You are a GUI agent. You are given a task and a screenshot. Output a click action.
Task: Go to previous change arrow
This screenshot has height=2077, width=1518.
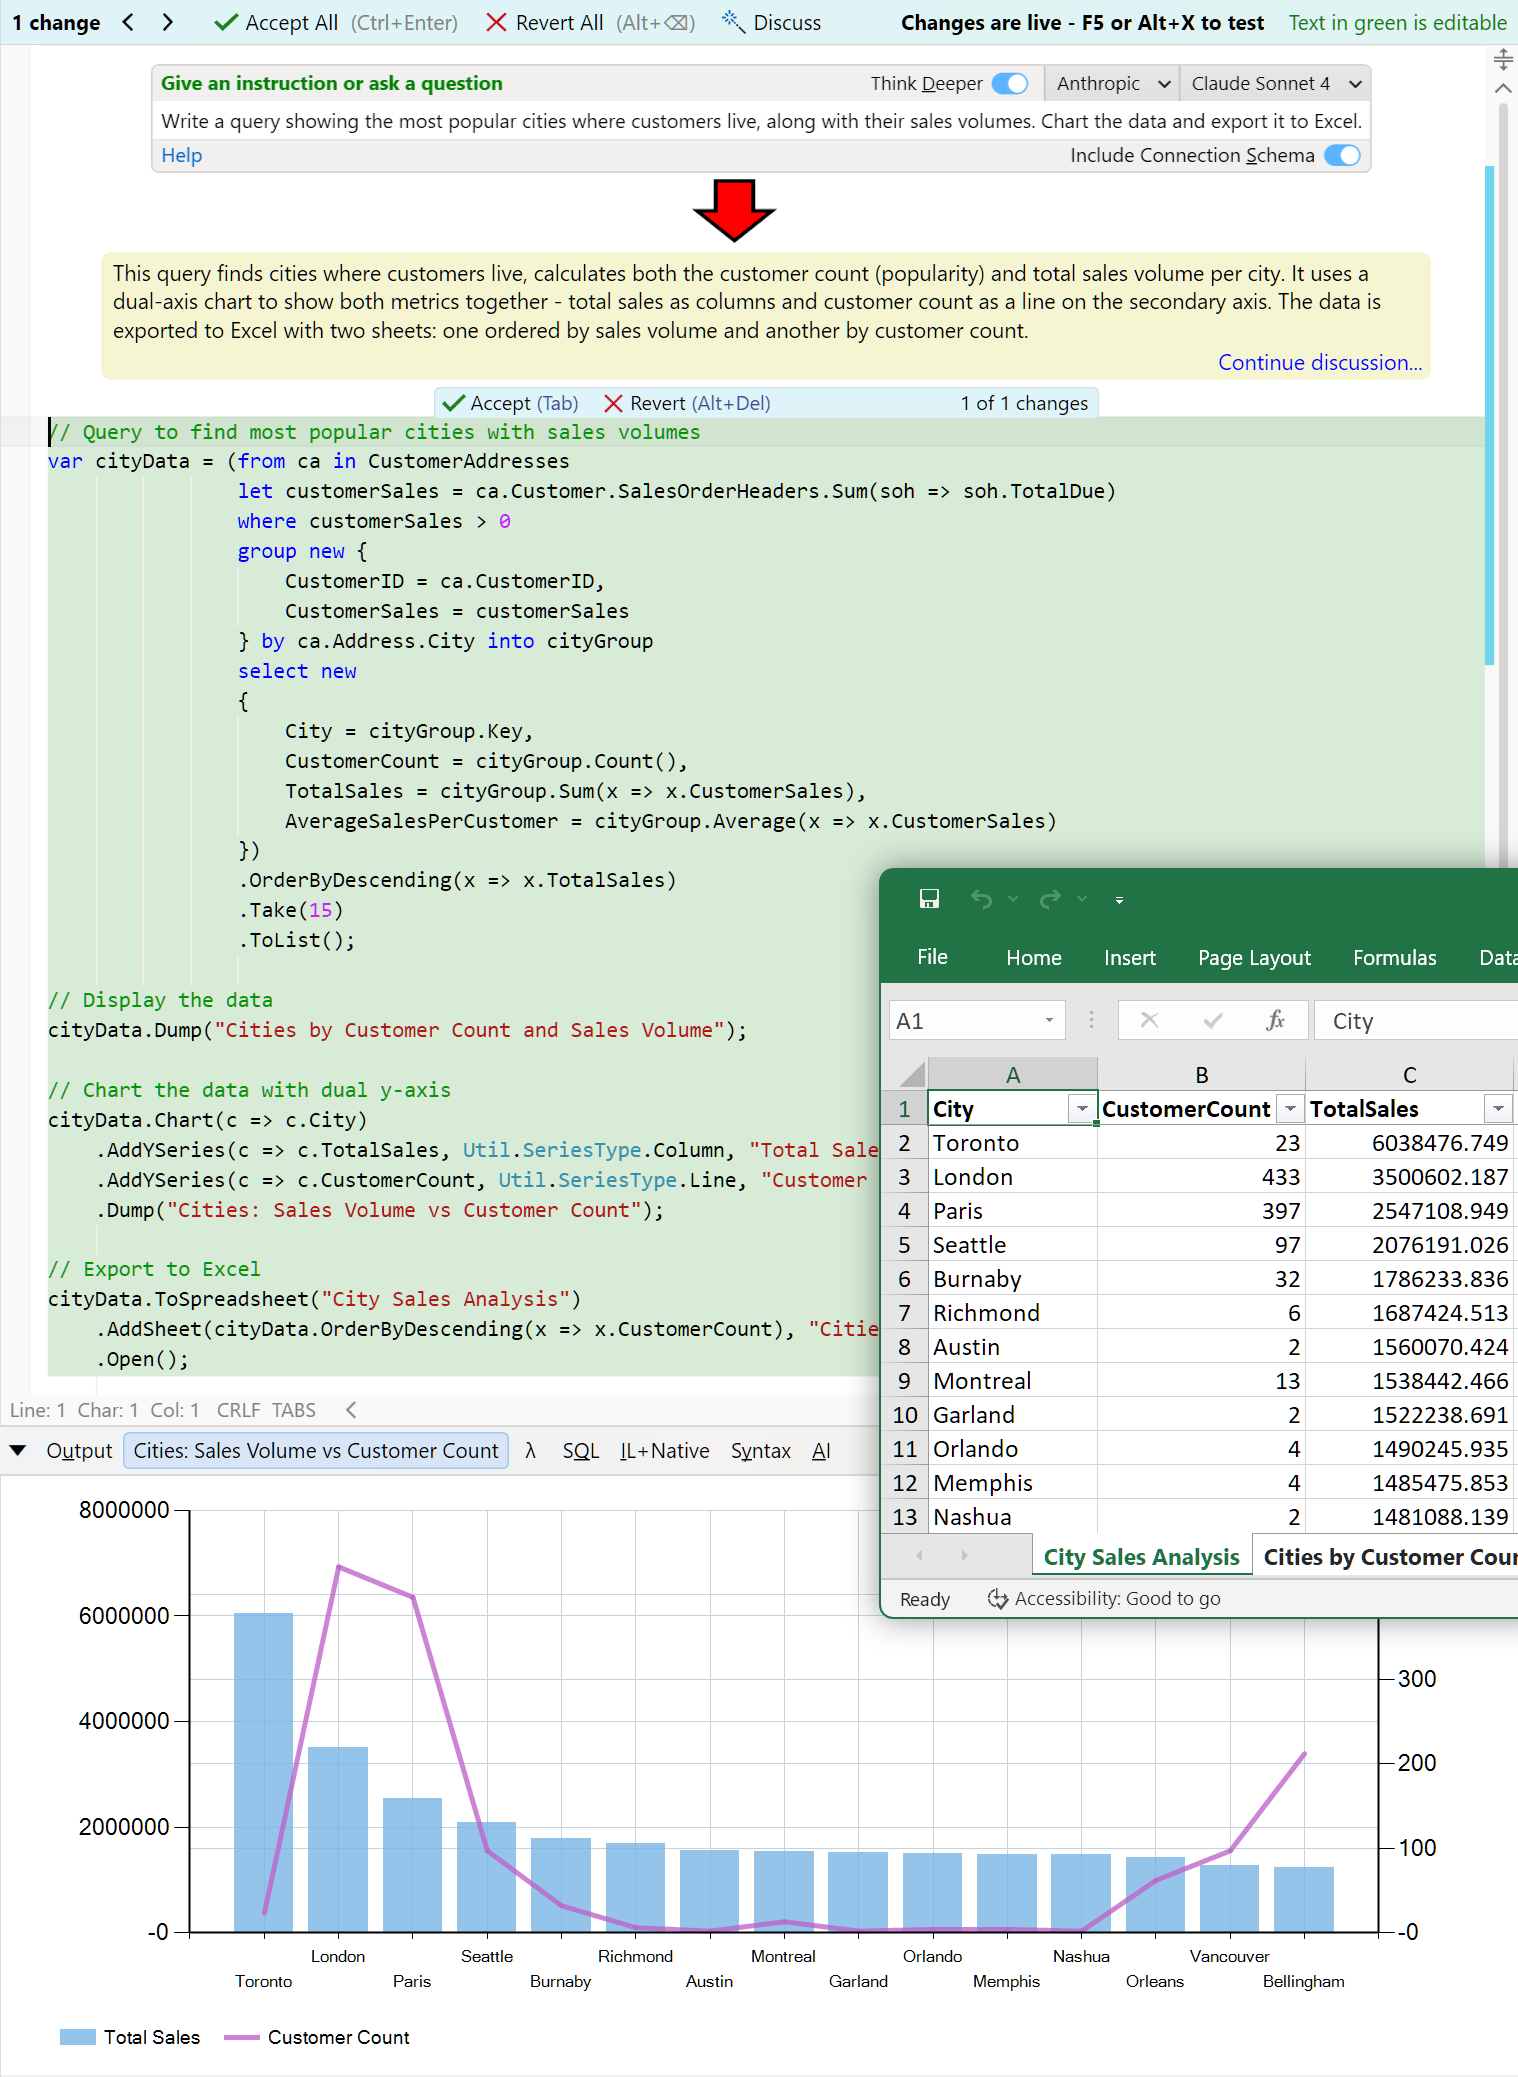point(128,22)
